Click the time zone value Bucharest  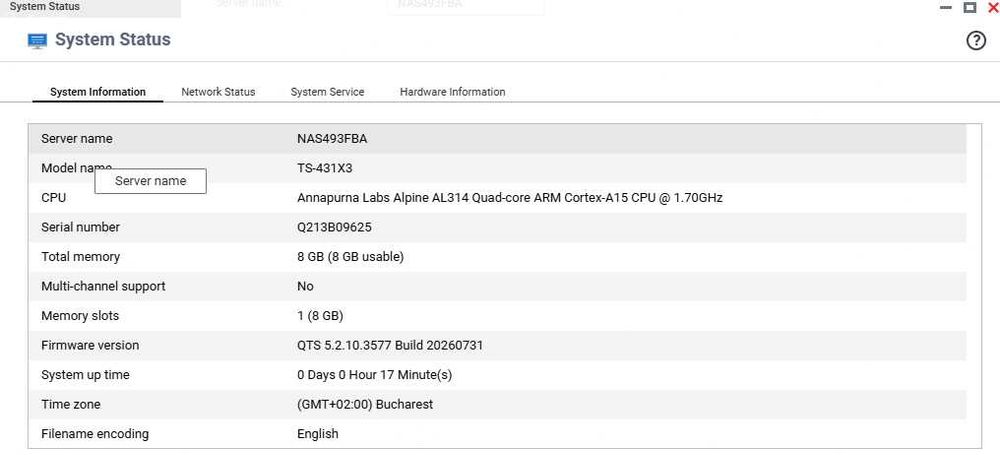point(365,405)
